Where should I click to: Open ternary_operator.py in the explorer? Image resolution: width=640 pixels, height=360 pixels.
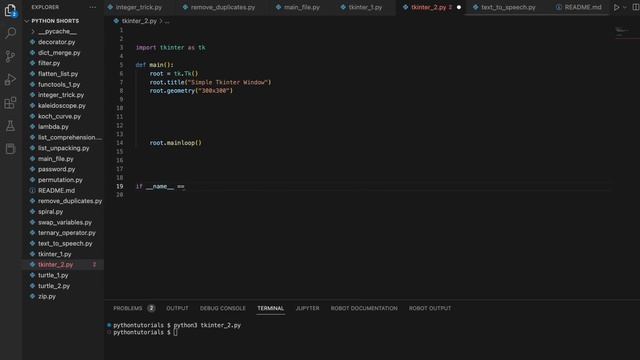pos(67,233)
